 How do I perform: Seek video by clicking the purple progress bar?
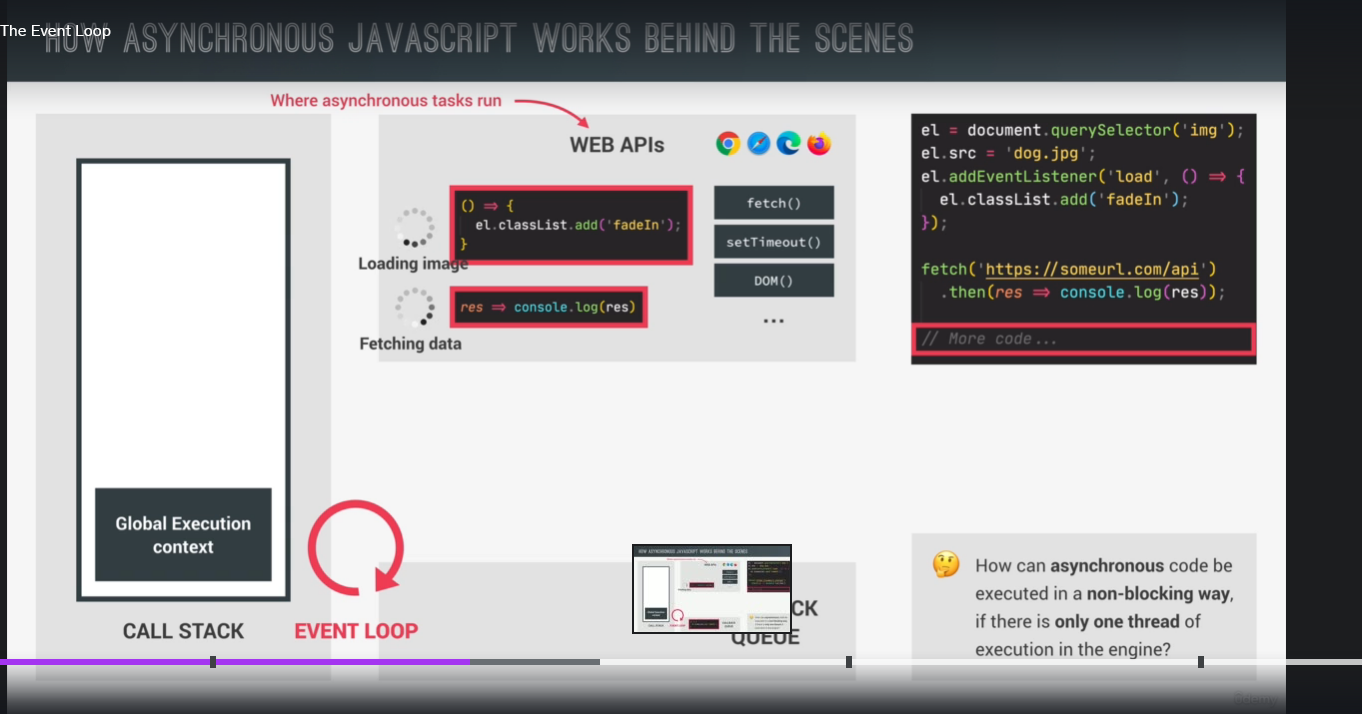tap(340, 662)
